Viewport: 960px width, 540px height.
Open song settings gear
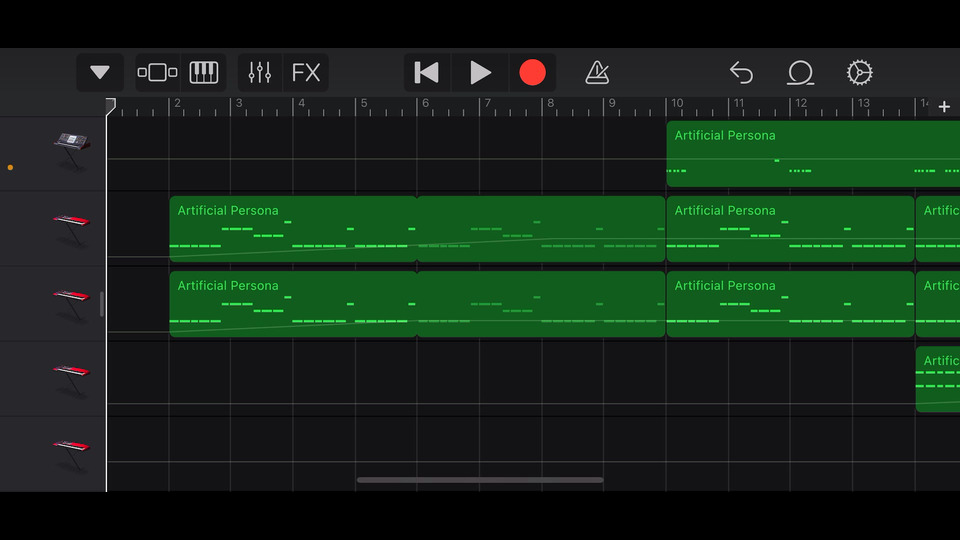coord(860,72)
